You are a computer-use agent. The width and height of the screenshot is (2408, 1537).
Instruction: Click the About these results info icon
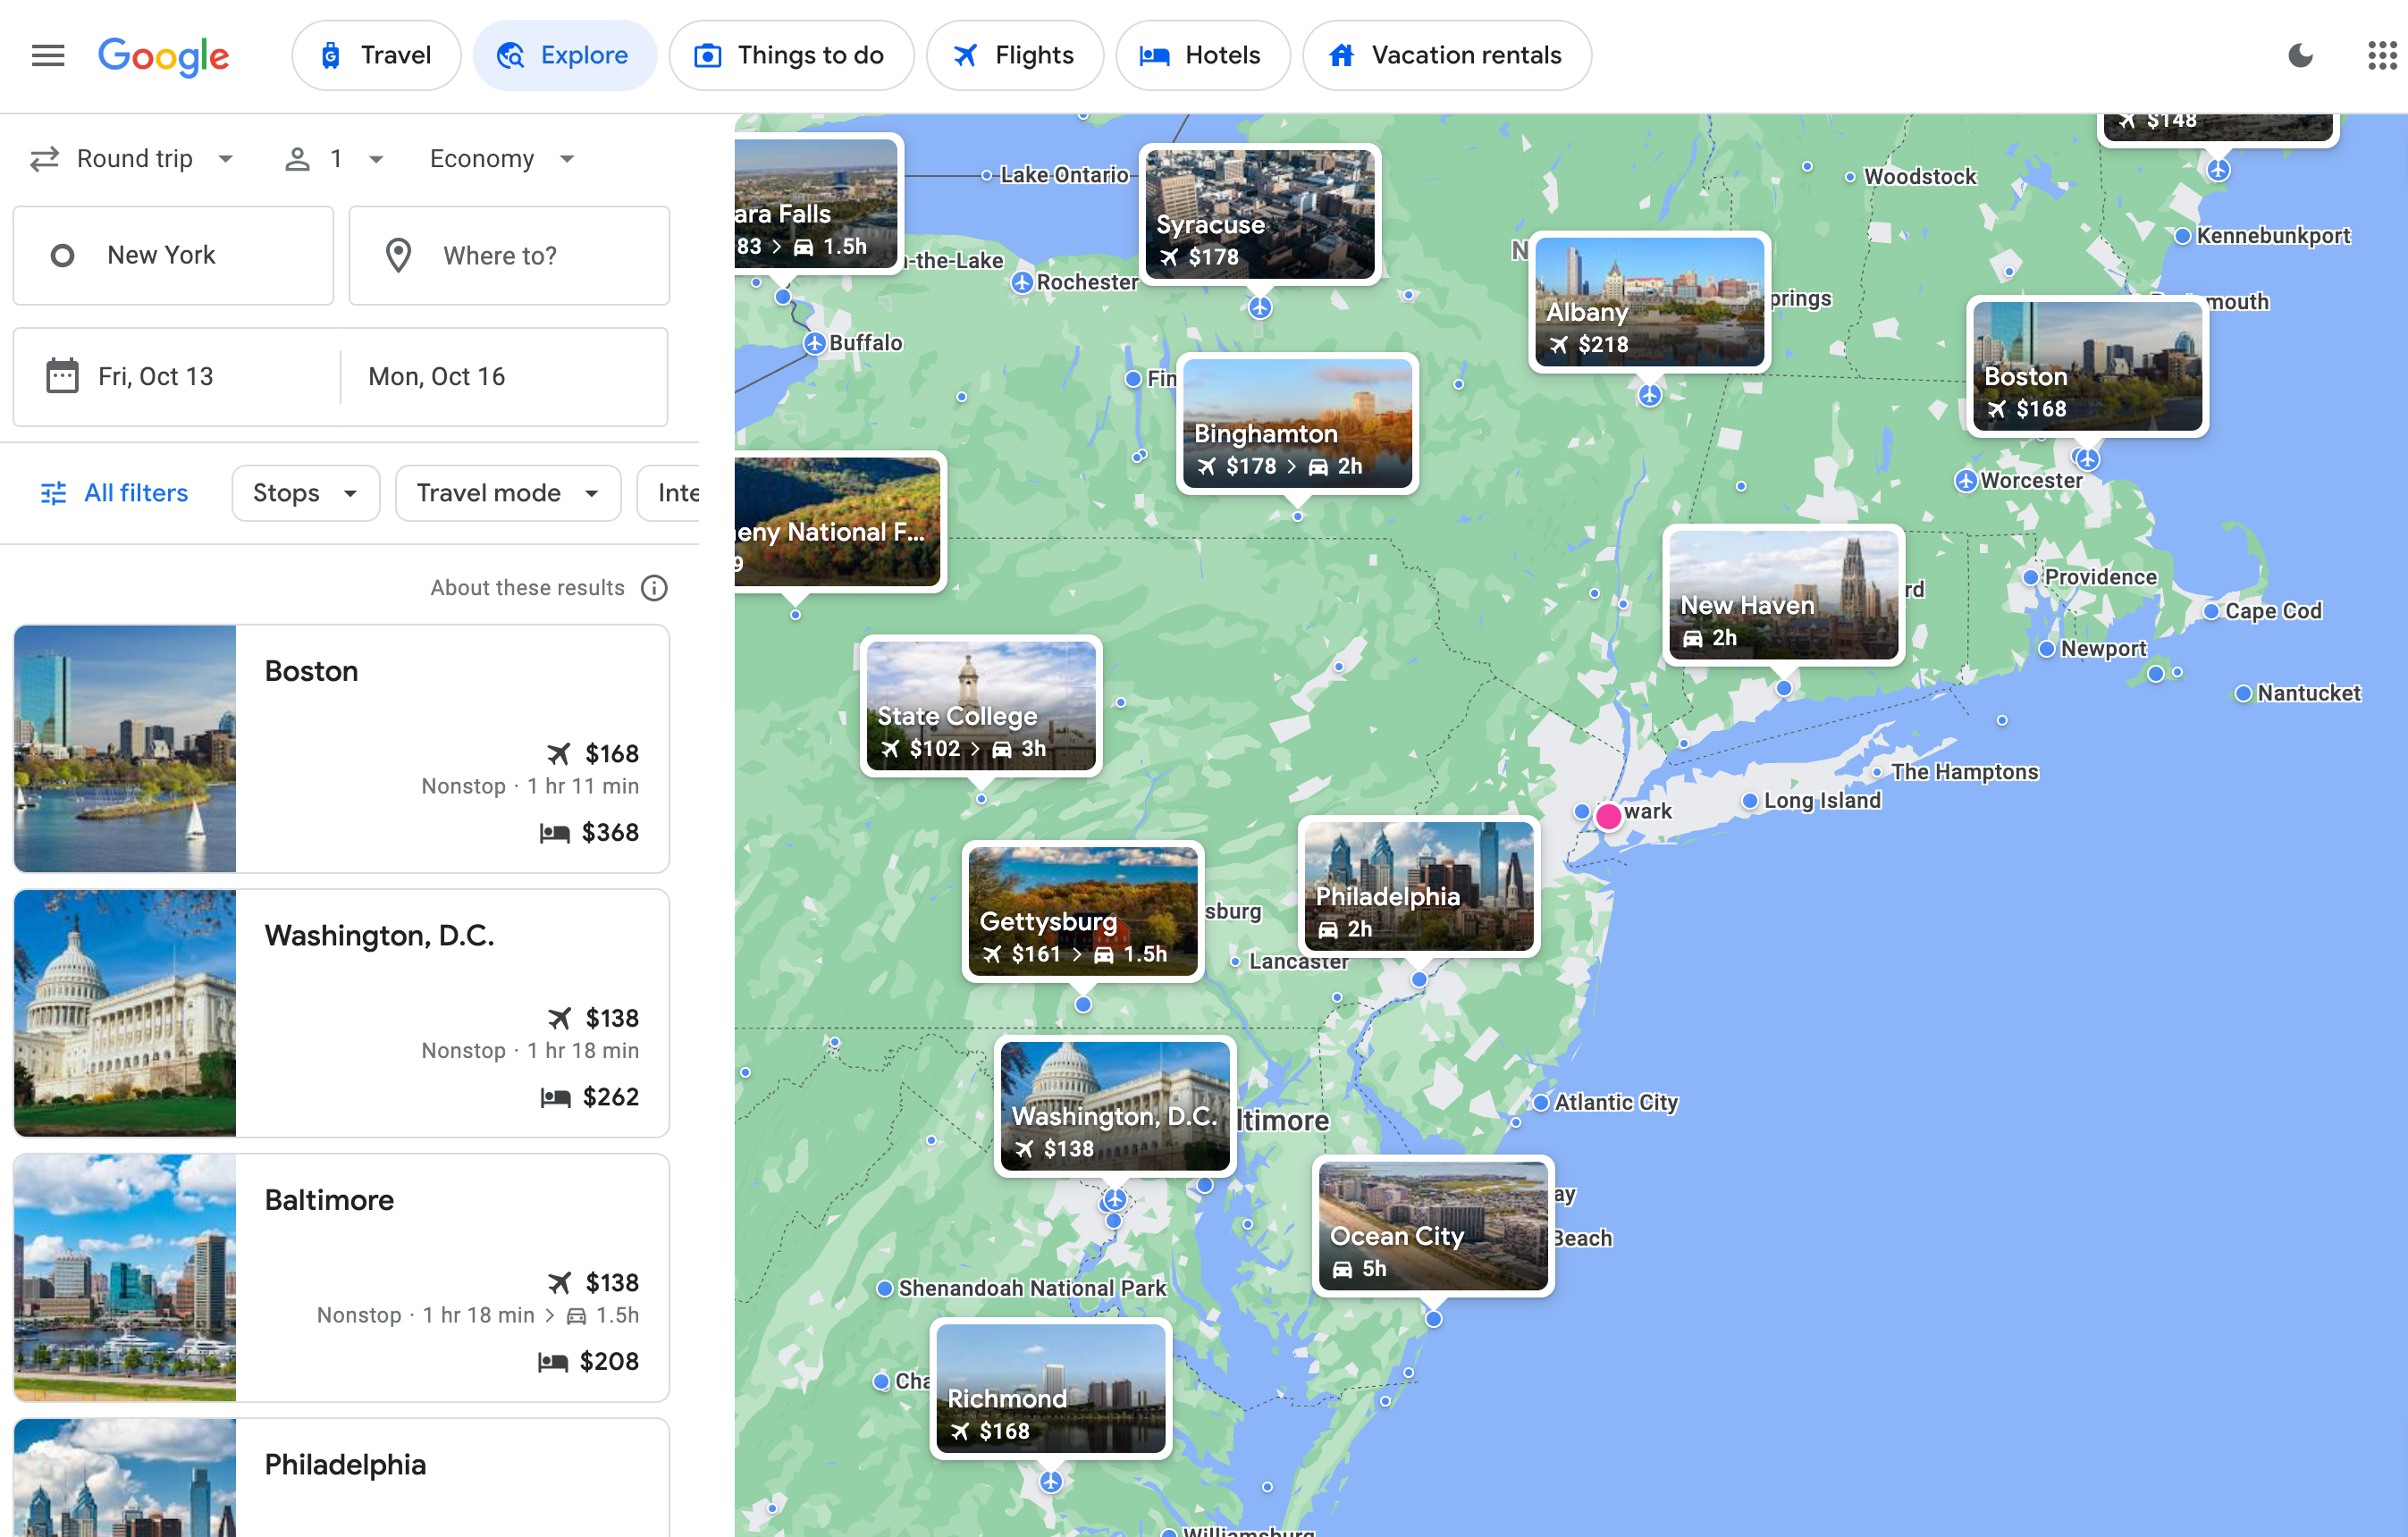[654, 588]
